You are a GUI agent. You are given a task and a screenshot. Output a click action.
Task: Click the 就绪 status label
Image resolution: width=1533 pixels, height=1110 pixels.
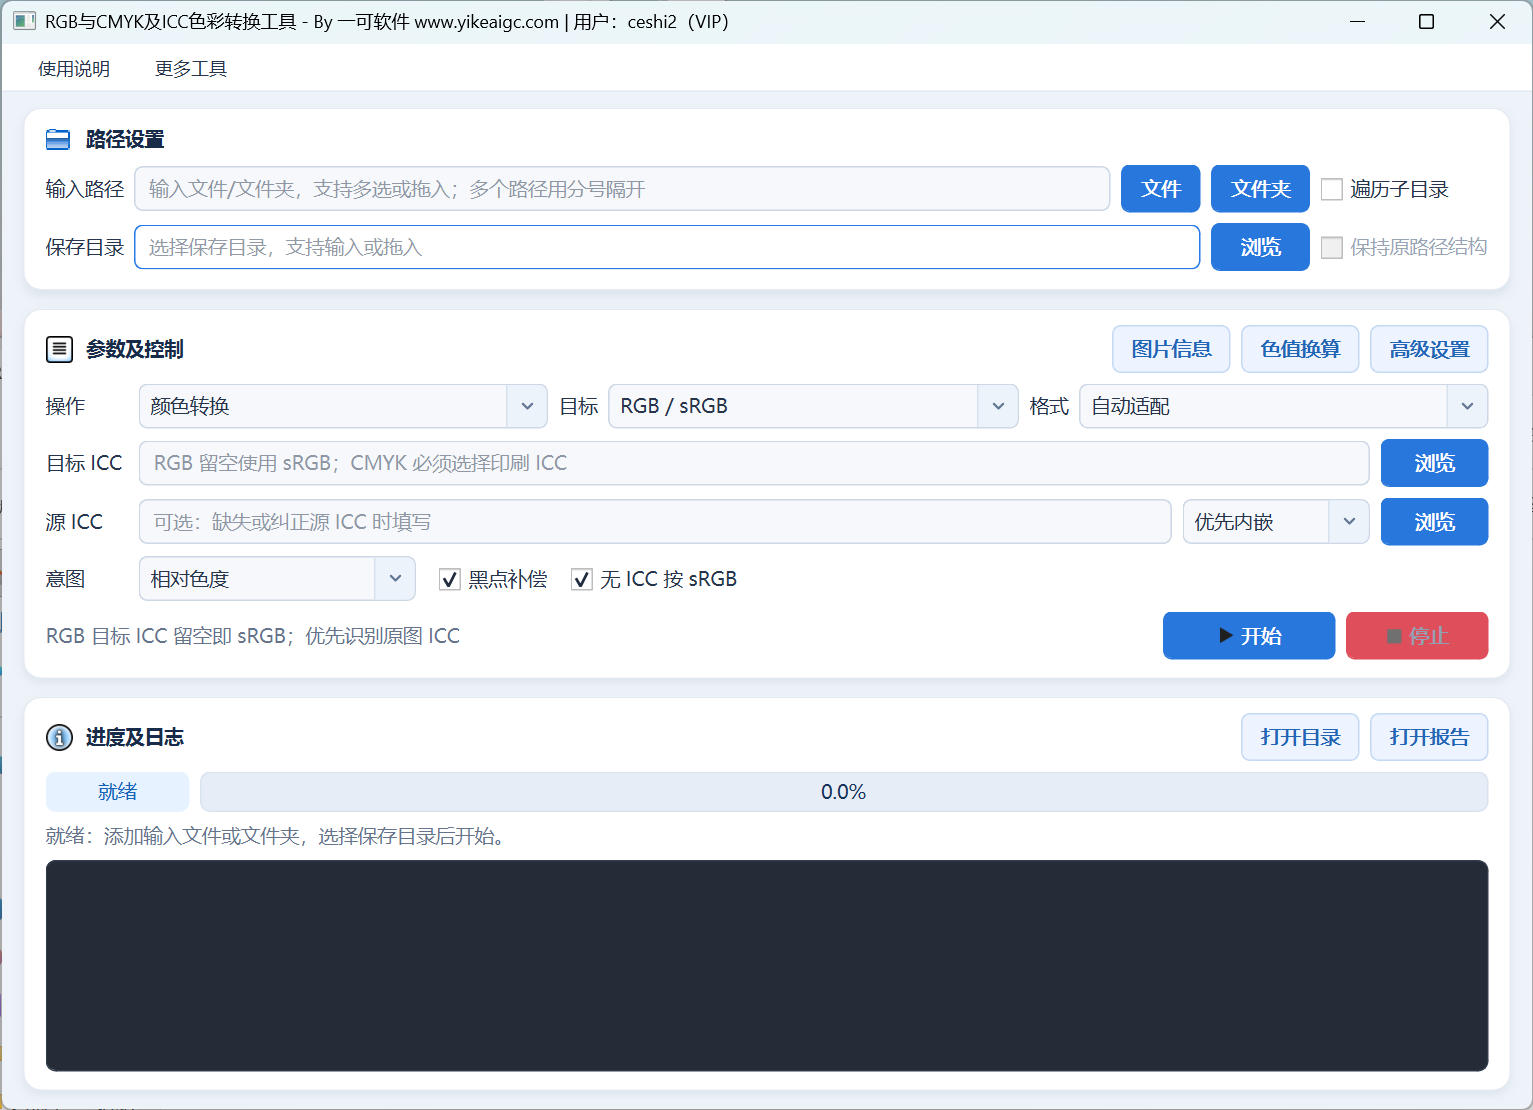(x=118, y=792)
